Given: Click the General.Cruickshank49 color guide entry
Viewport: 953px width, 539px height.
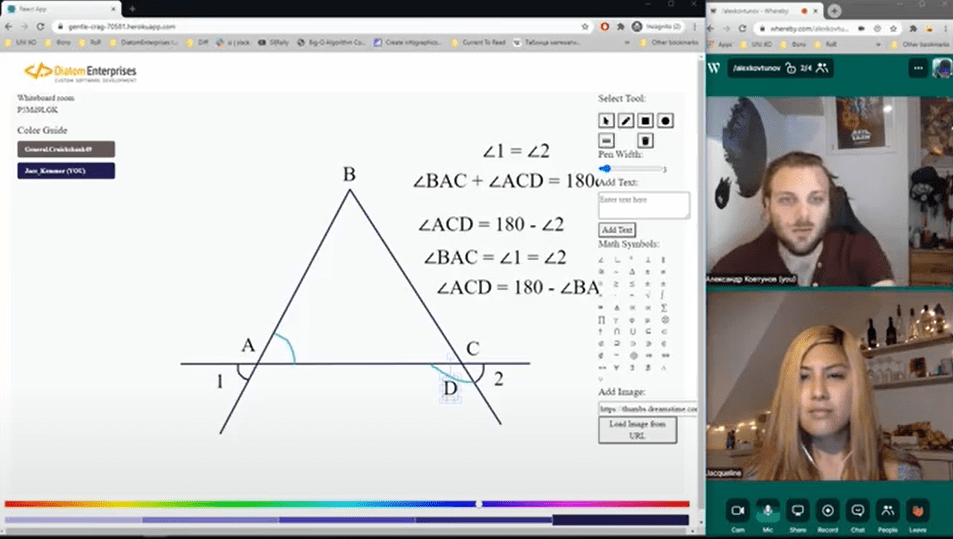Looking at the screenshot, I should coord(66,149).
